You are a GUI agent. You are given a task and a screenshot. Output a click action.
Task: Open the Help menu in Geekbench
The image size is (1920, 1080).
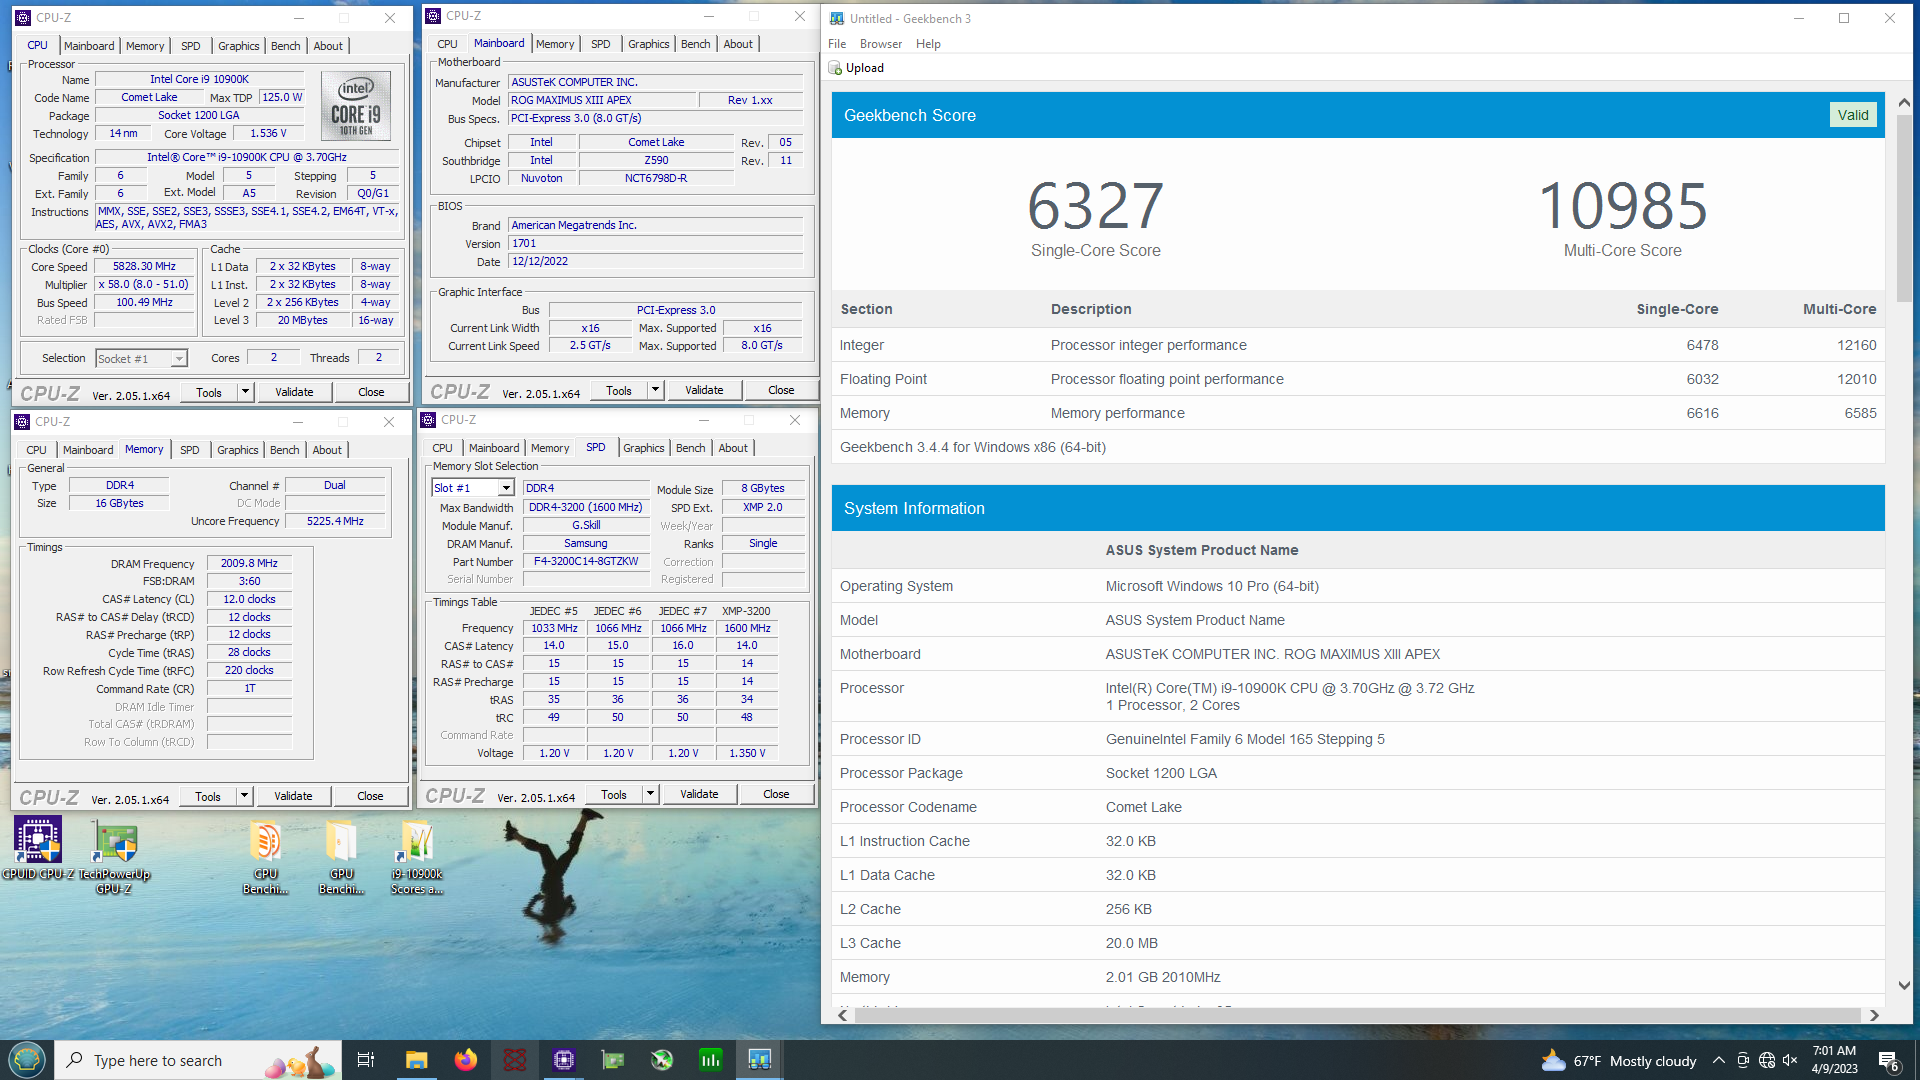coord(928,44)
